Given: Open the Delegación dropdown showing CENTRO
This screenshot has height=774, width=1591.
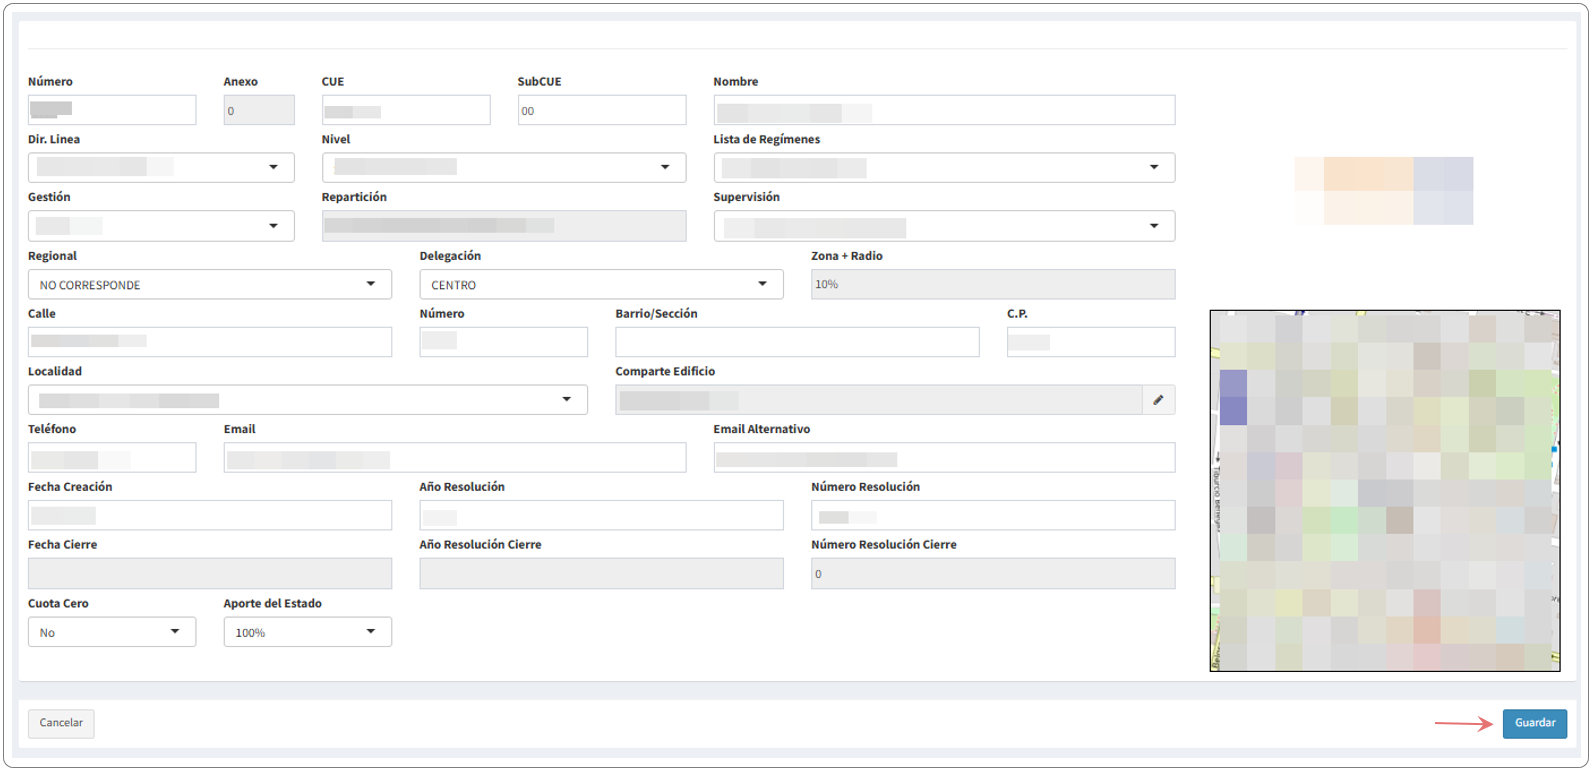Looking at the screenshot, I should [x=601, y=285].
